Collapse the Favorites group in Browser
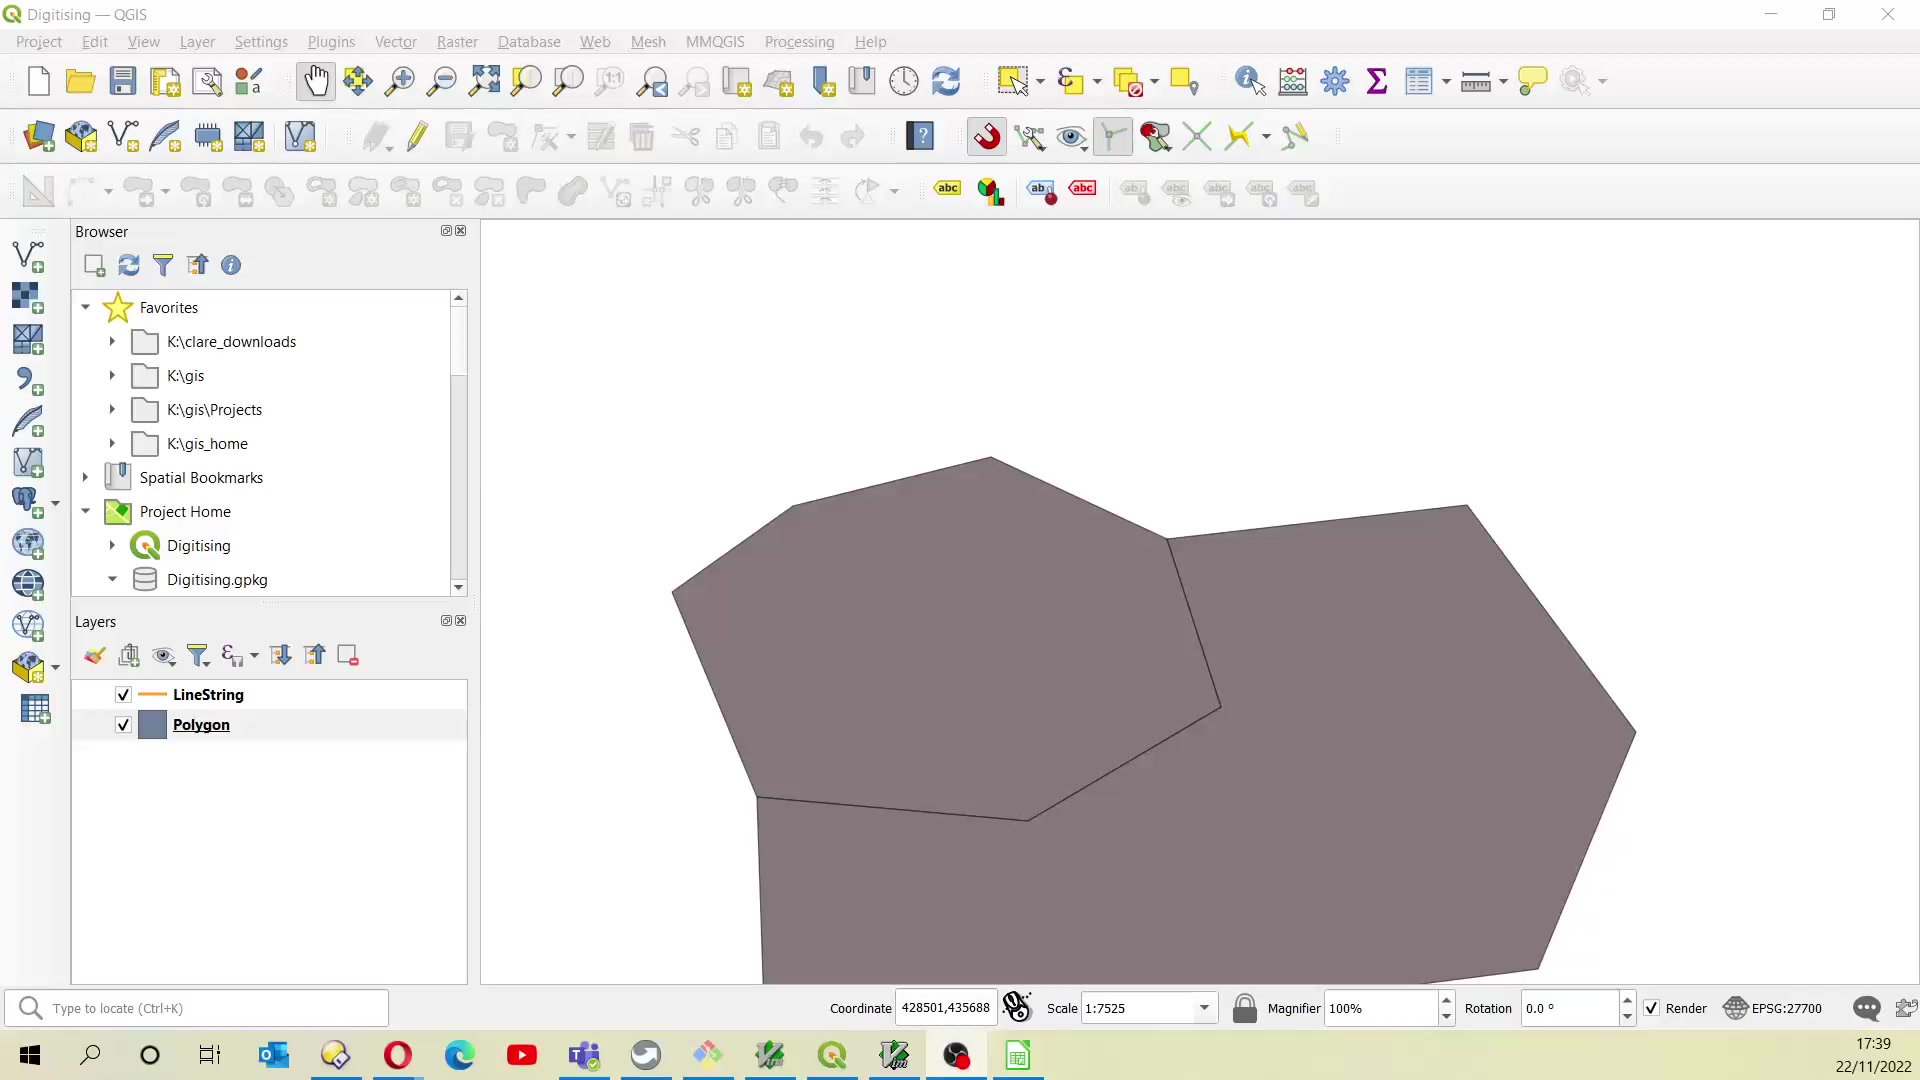The image size is (1920, 1080). pyautogui.click(x=85, y=308)
